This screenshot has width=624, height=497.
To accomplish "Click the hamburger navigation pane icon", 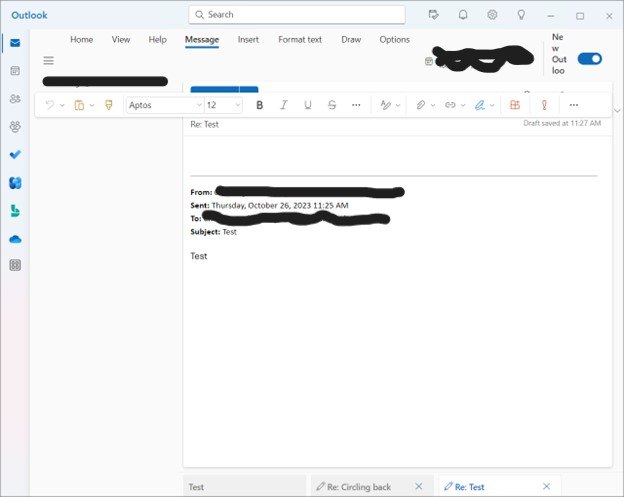I will 49,60.
